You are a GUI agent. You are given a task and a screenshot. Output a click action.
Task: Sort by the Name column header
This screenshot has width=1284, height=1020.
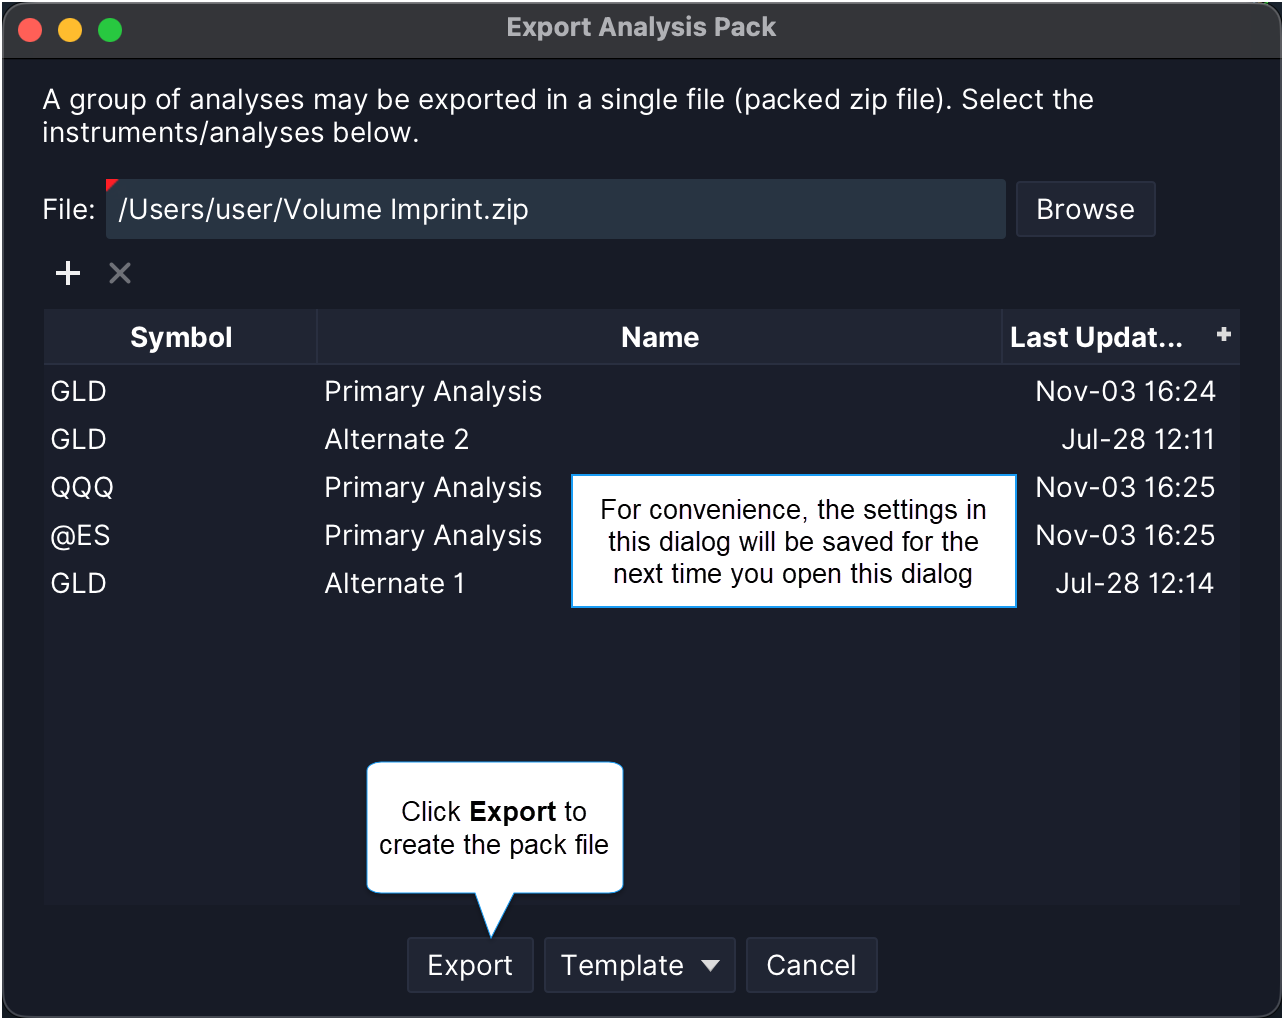pos(659,337)
